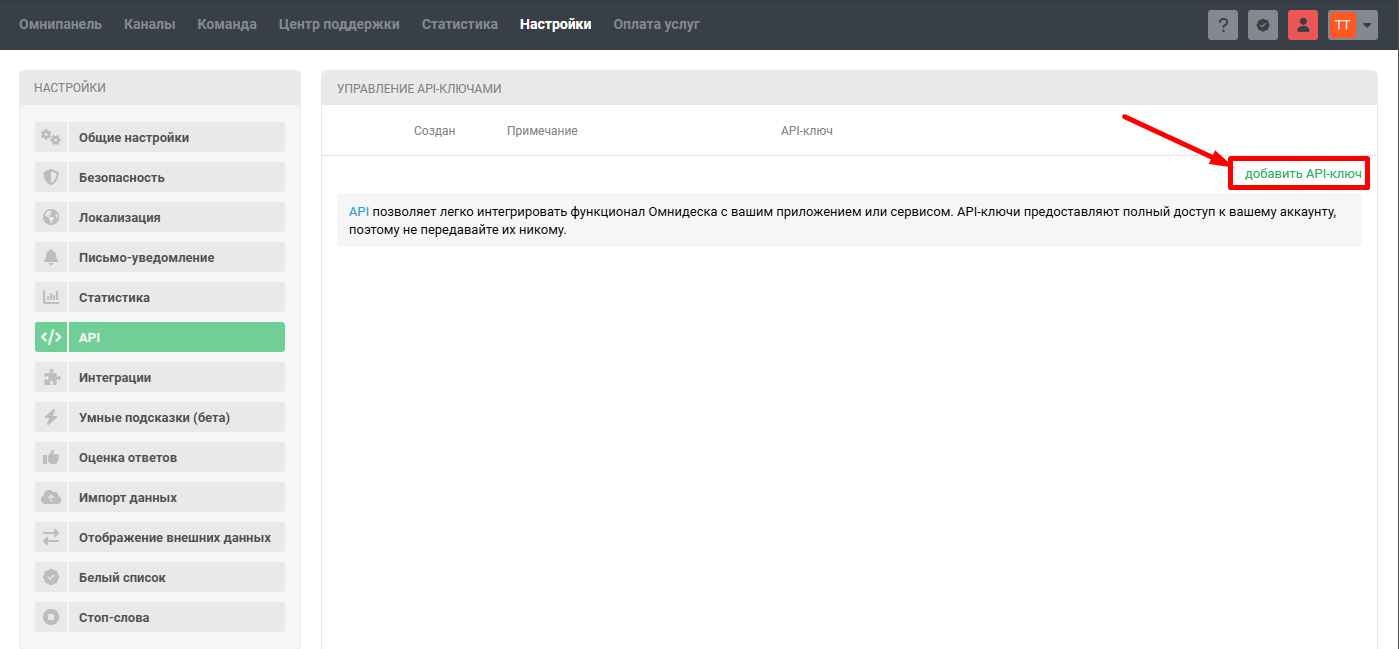Click the thumbs-up icon for Оценка ответов
Image resolution: width=1399 pixels, height=649 pixels.
click(x=50, y=457)
